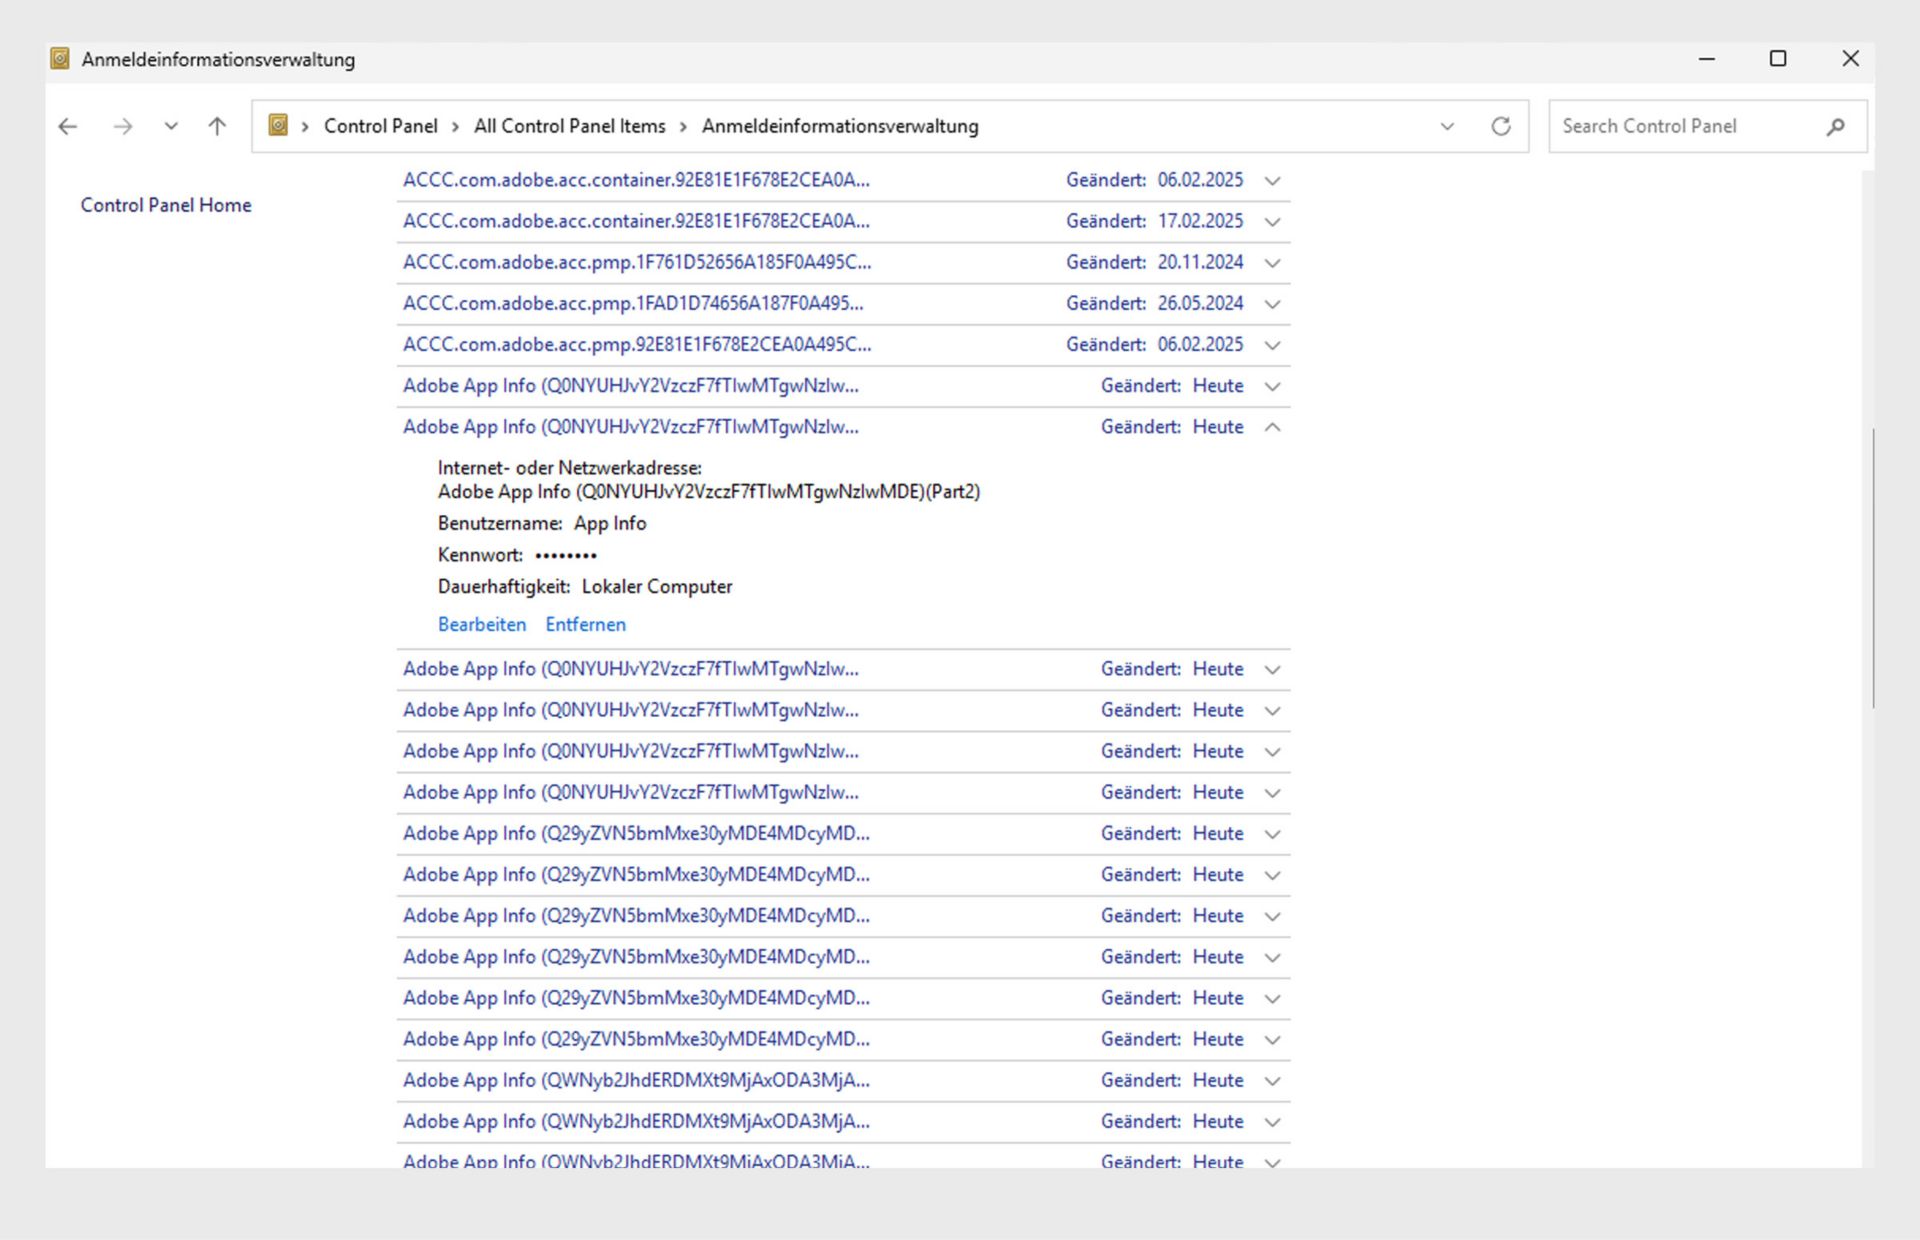Click the Internet- oder Netzwerkadresse label
The image size is (1920, 1240).
point(570,468)
